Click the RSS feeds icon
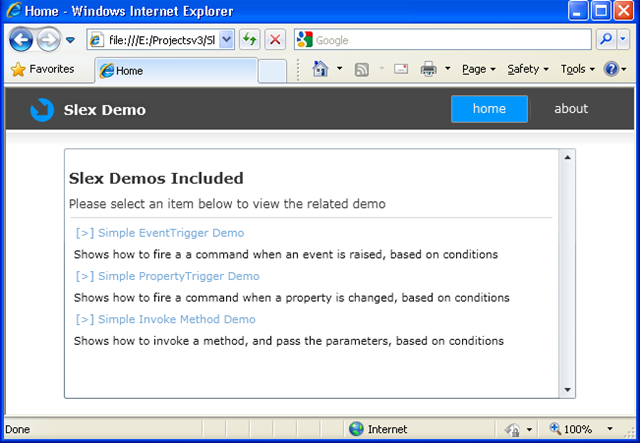Image resolution: width=640 pixels, height=443 pixels. pos(362,69)
